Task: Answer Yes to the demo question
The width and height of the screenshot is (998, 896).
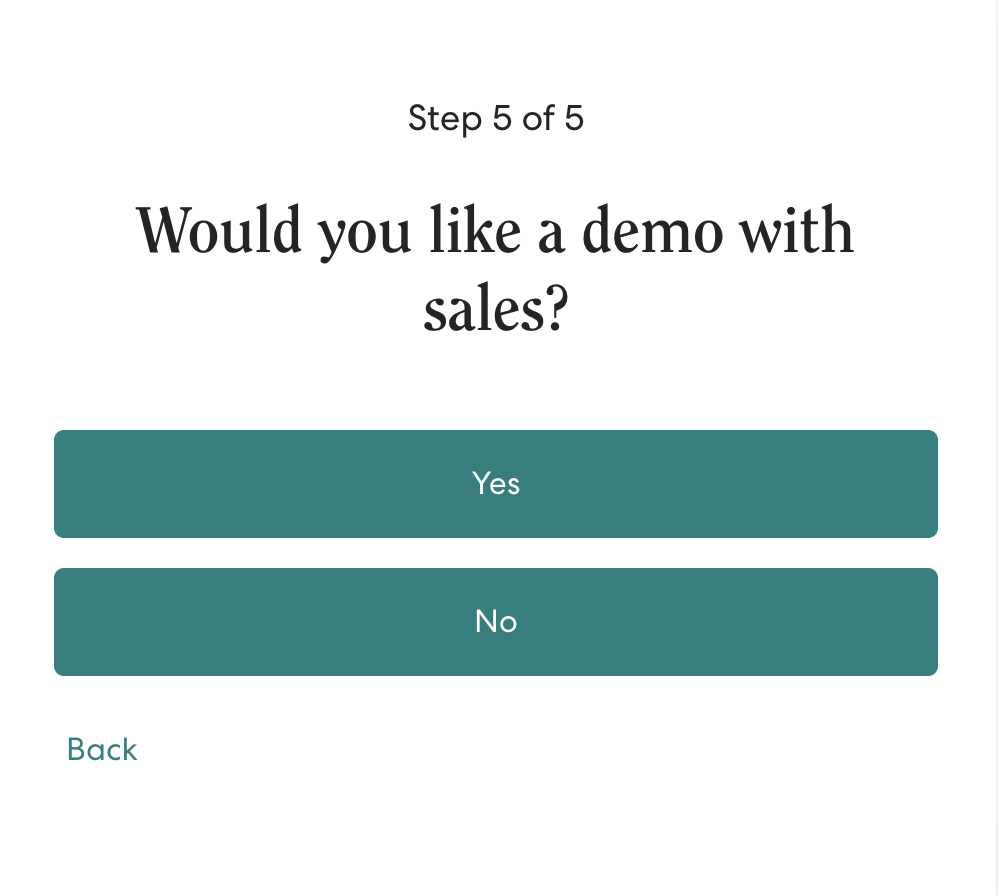Action: [496, 484]
